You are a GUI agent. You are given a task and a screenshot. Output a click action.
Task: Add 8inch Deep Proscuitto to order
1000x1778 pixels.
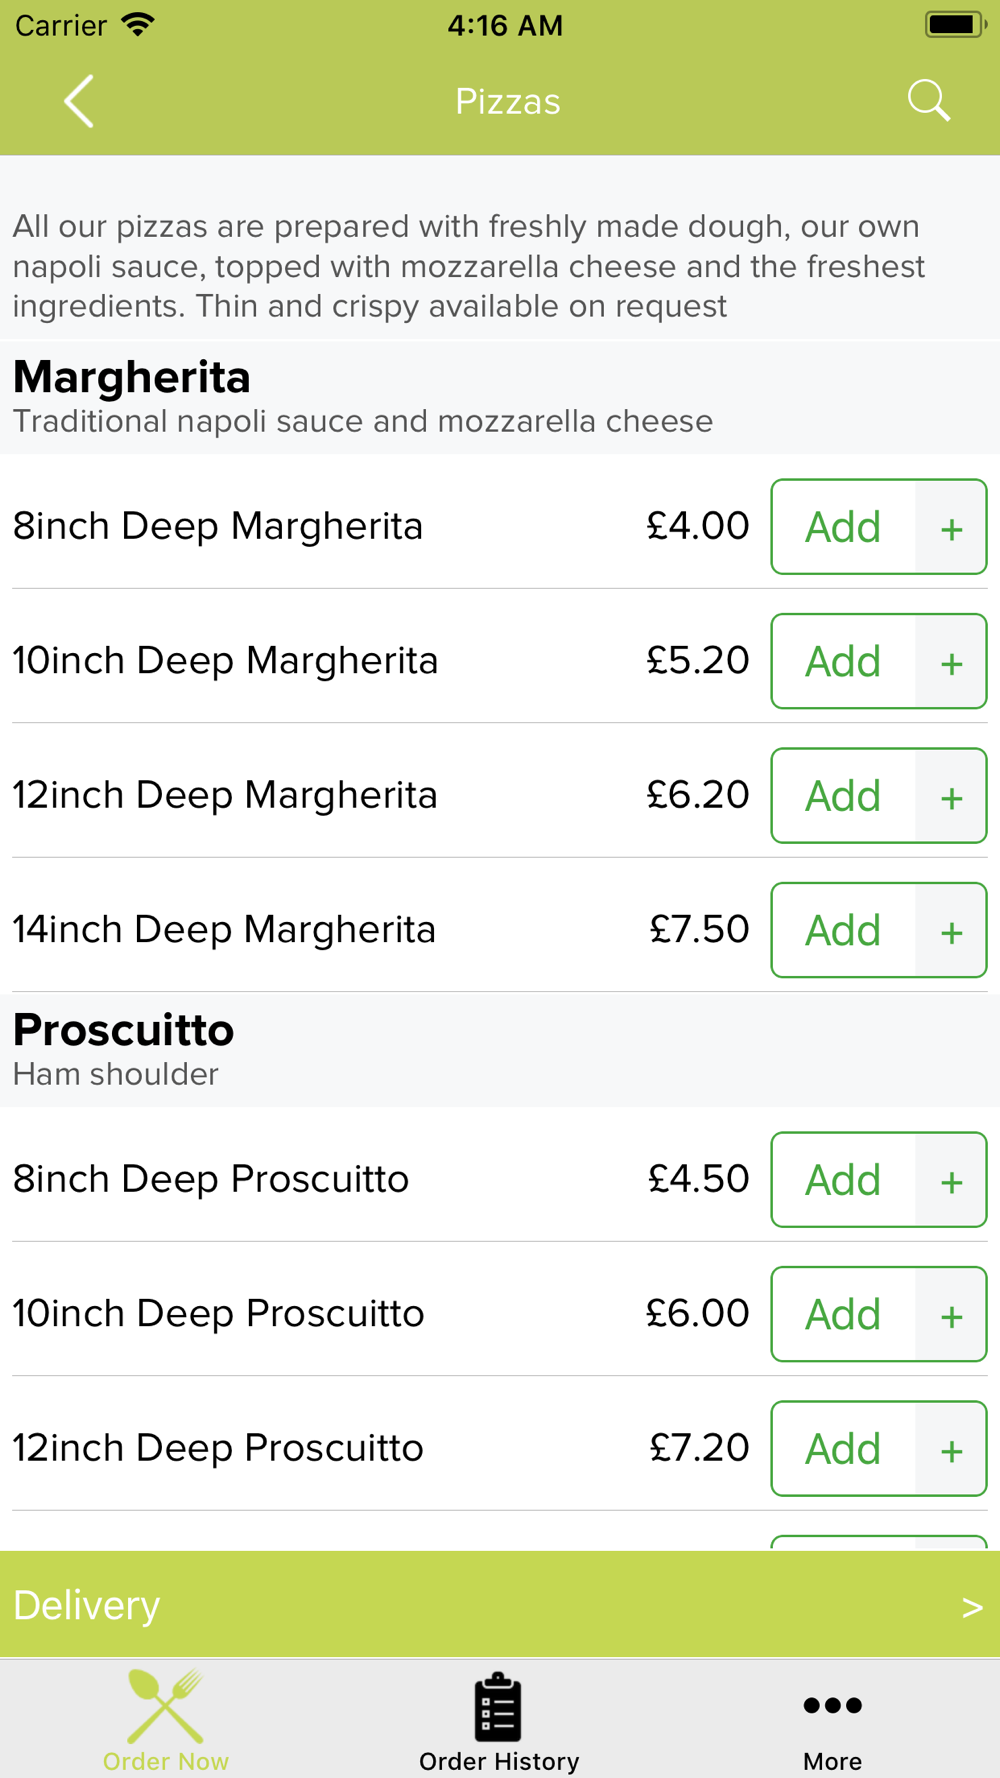[843, 1180]
